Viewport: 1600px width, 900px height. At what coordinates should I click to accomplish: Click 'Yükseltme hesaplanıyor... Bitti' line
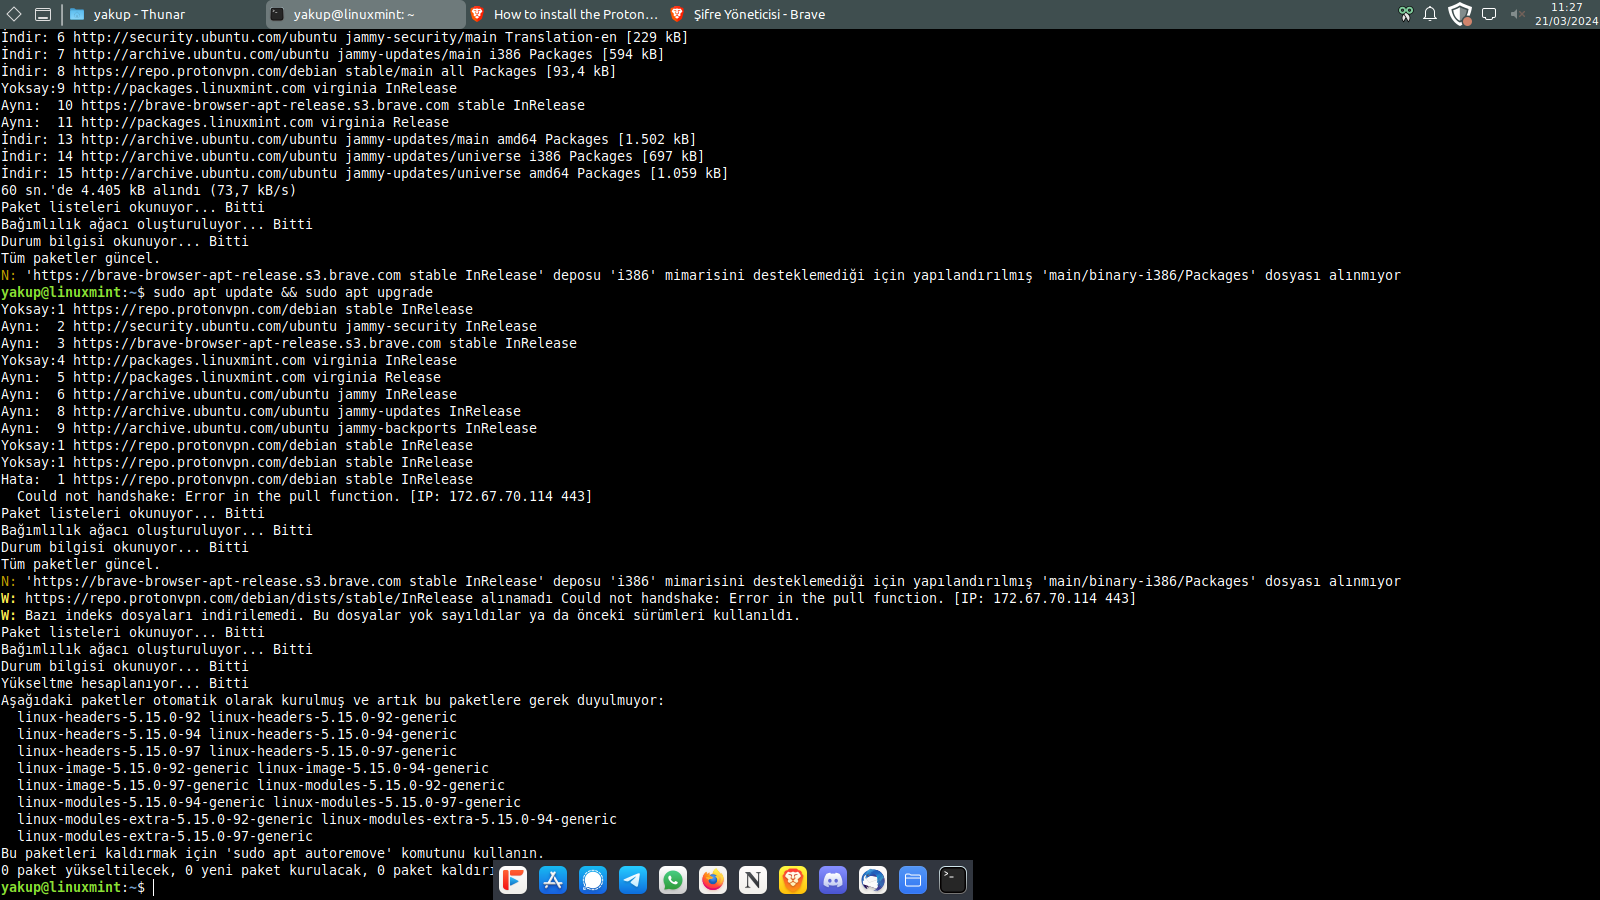pos(125,683)
